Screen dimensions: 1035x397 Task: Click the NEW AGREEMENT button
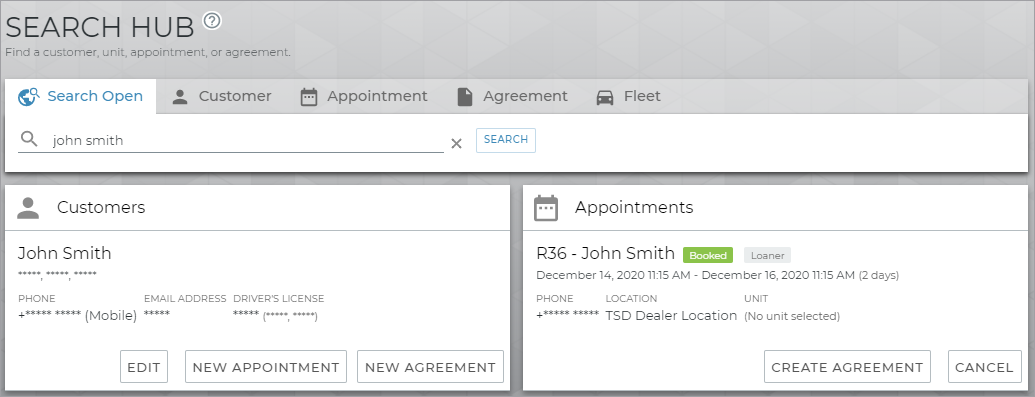point(430,367)
